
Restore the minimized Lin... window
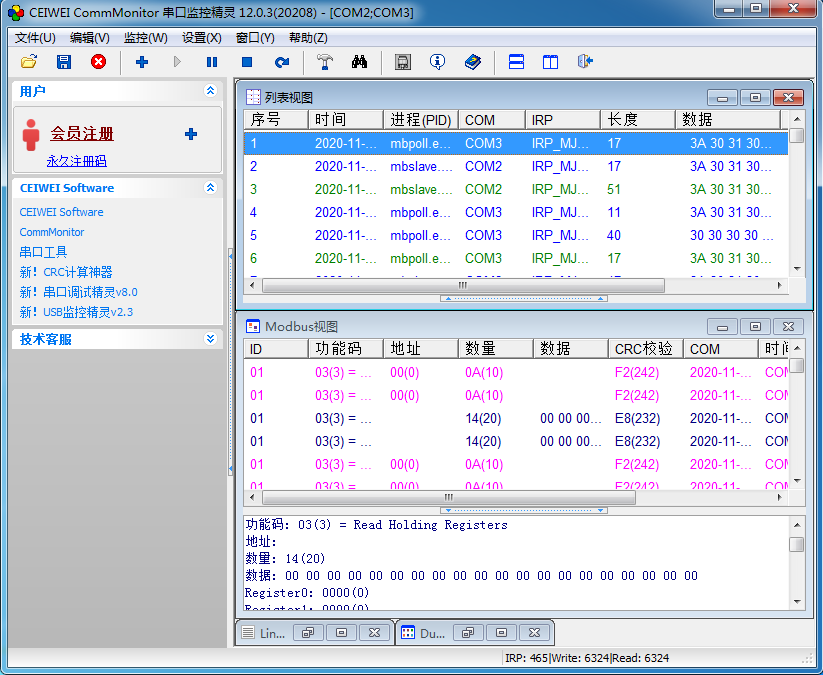tap(308, 632)
